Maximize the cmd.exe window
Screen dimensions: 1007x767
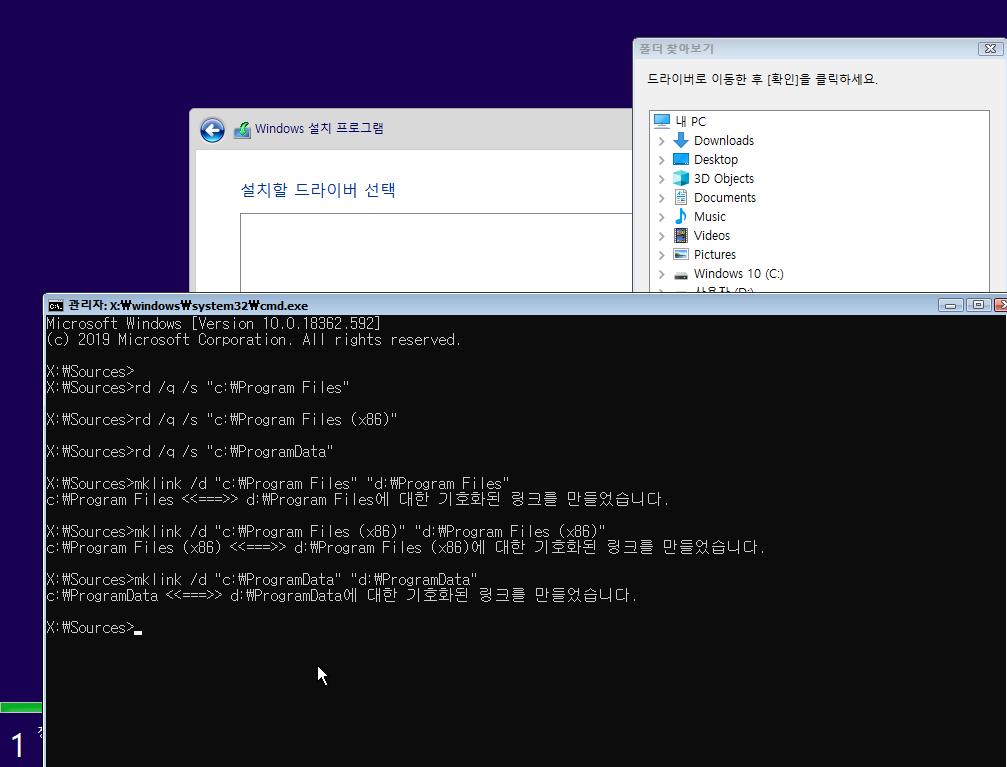click(x=978, y=305)
